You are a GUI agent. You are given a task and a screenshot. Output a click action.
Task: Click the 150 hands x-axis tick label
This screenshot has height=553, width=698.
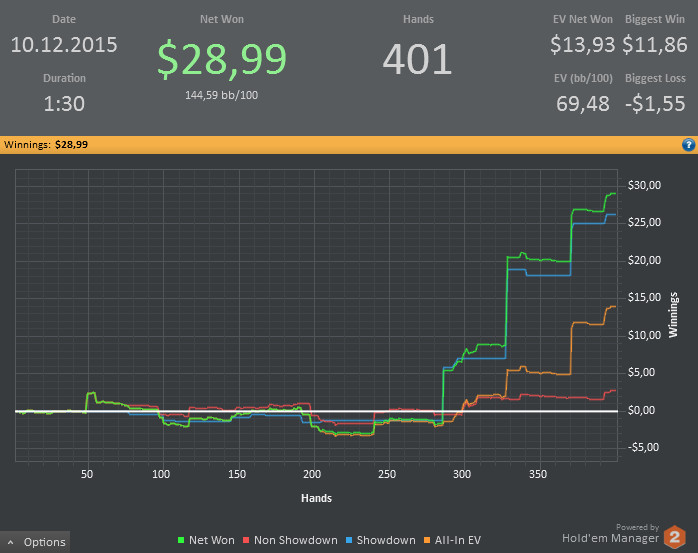coord(237,474)
